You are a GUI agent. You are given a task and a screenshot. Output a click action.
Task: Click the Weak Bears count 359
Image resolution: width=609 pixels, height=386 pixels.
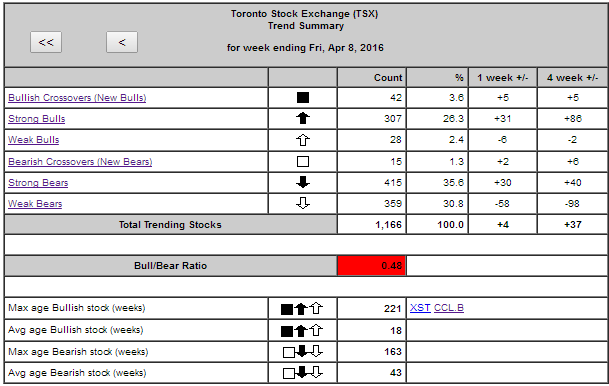393,203
